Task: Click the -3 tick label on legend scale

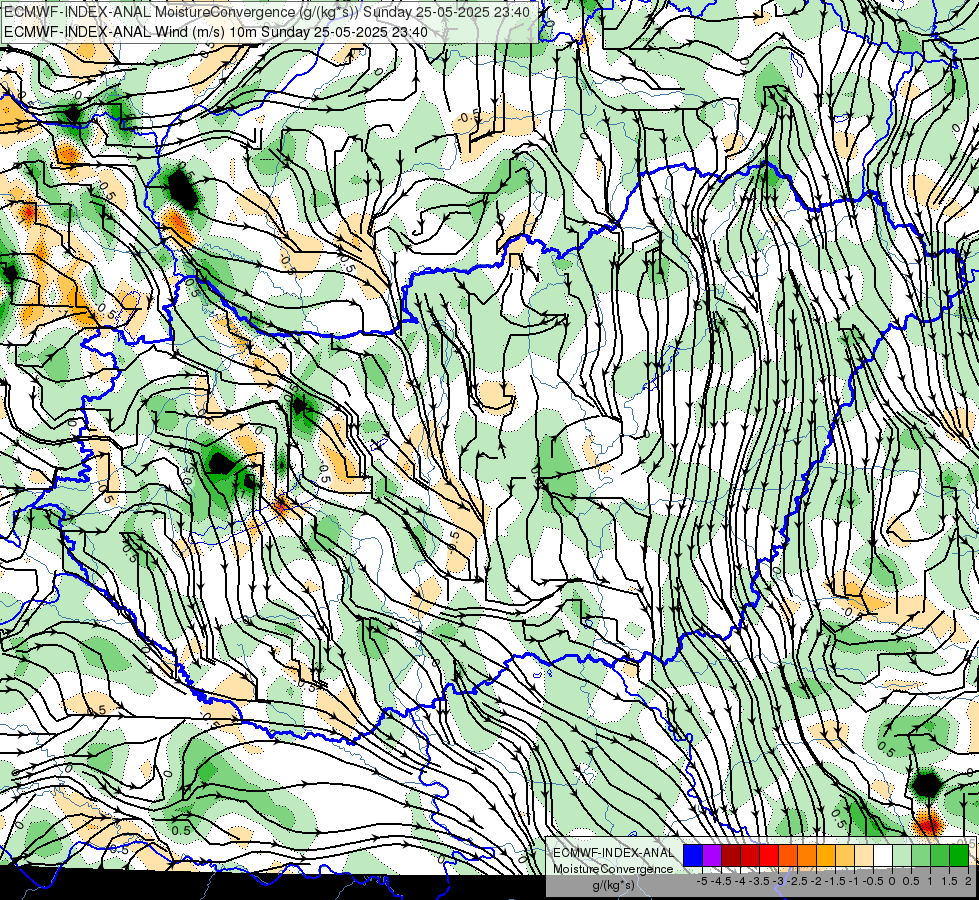Action: point(779,881)
